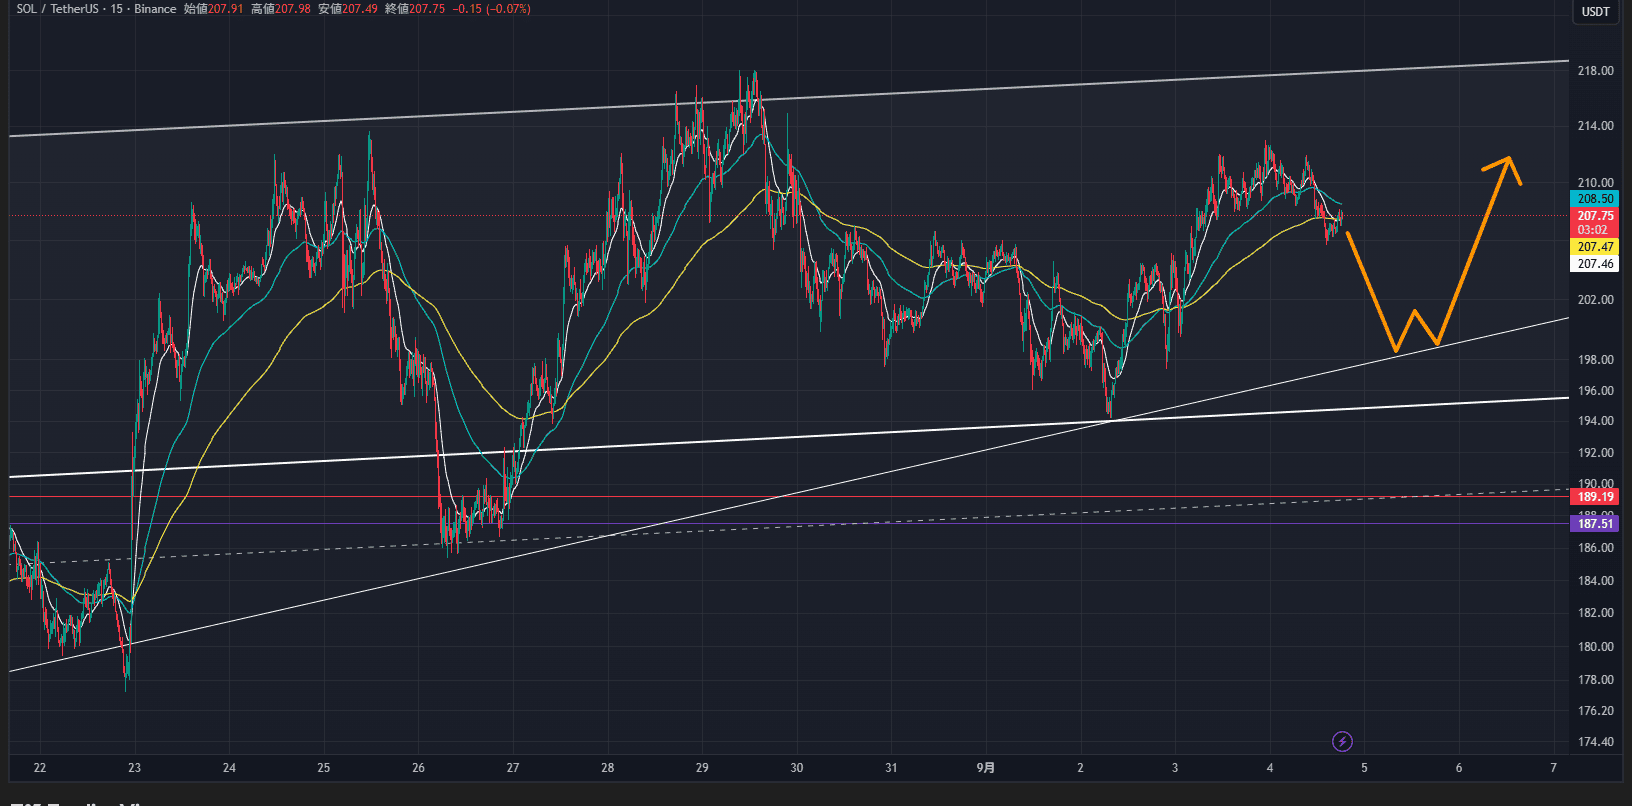
Task: Click the teal 208.50 indicator label
Action: (1595, 199)
